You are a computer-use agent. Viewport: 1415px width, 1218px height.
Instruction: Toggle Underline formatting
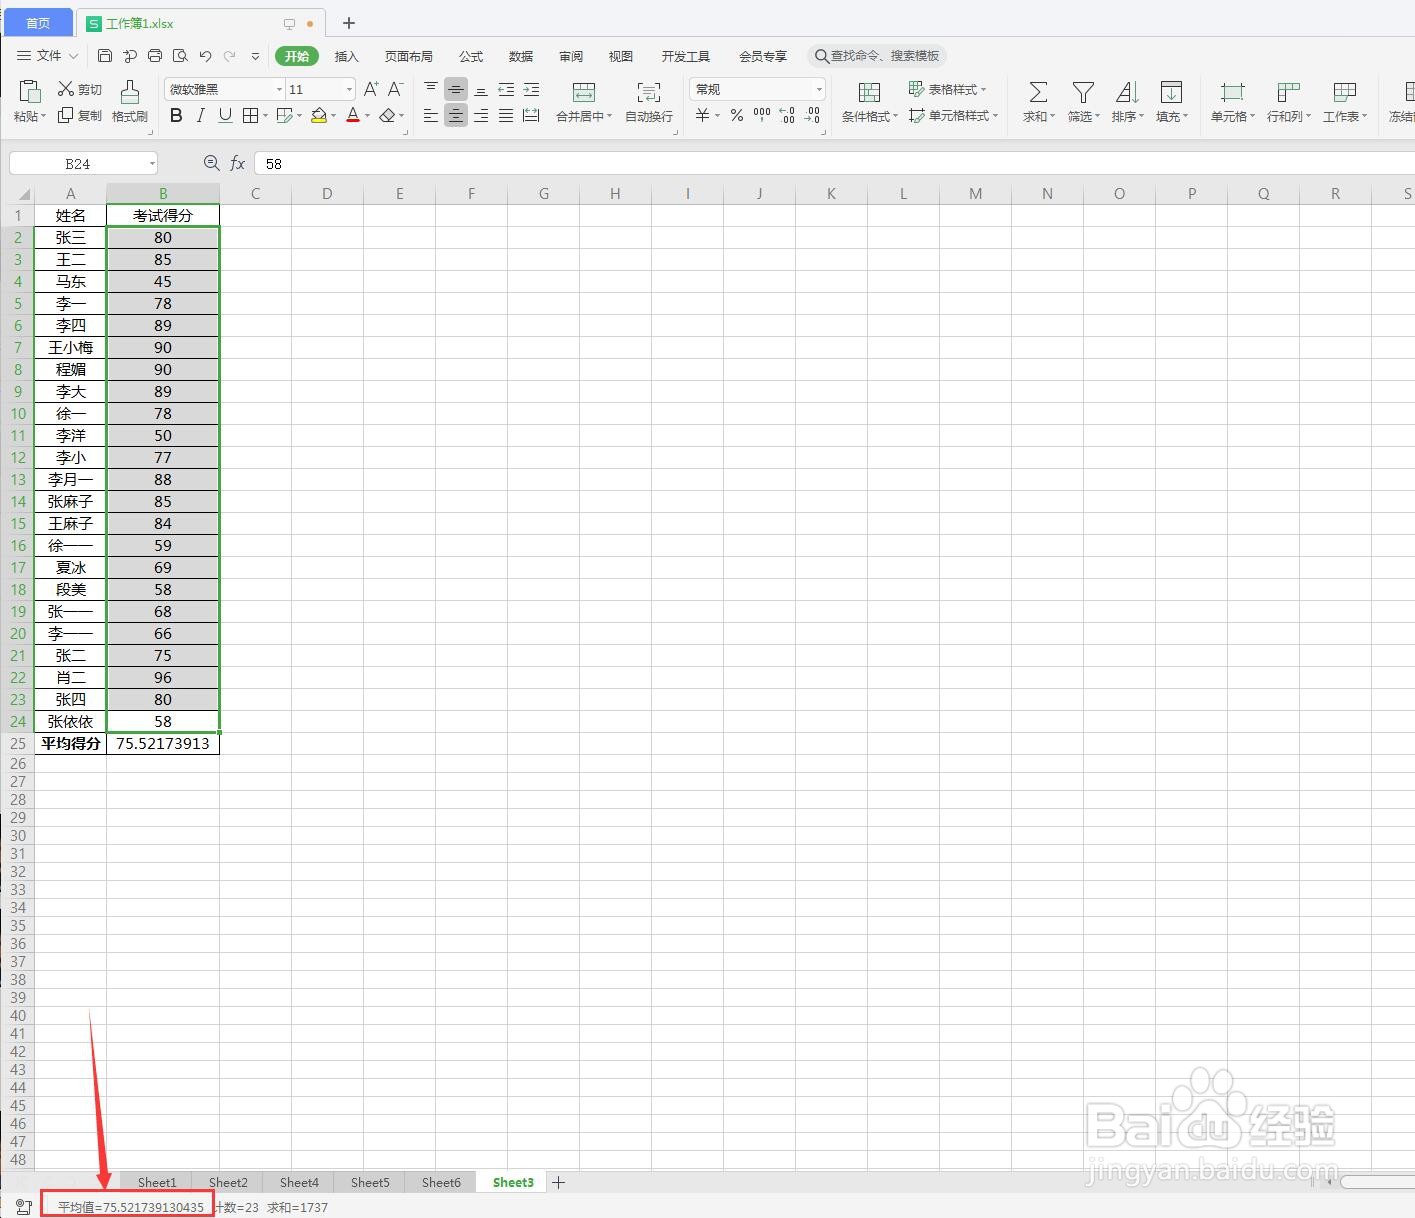tap(225, 116)
